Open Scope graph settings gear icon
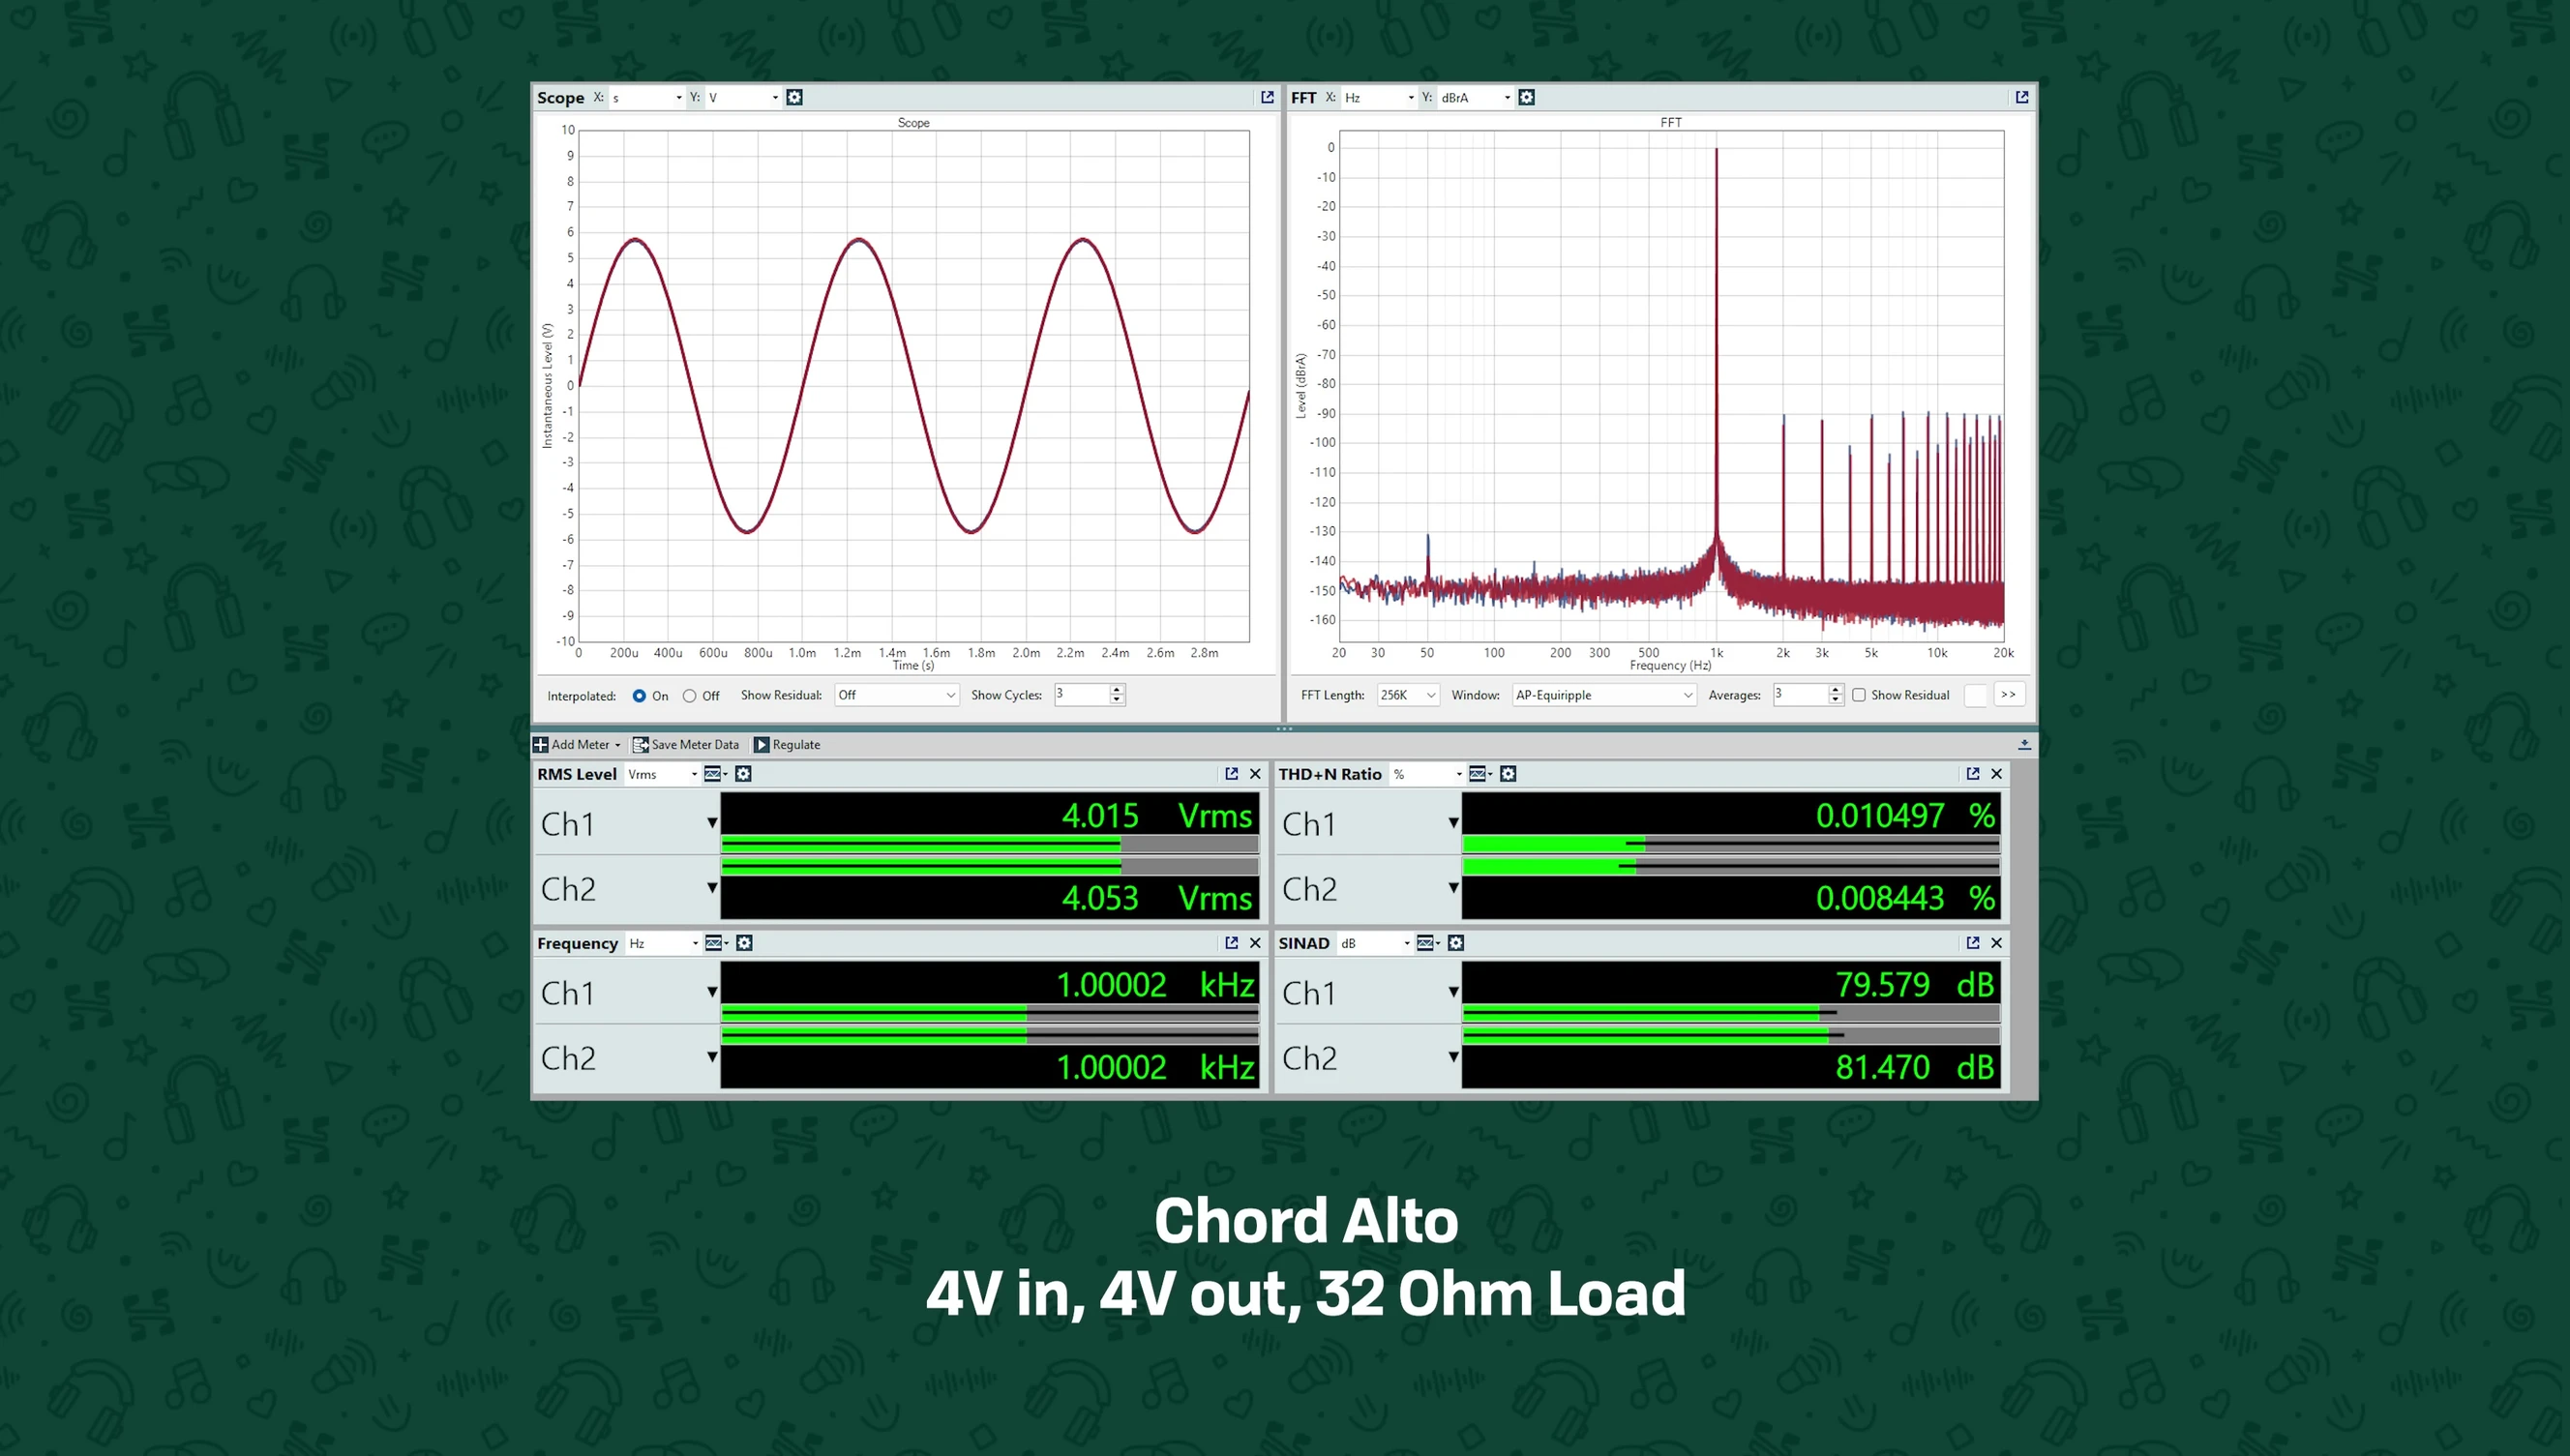Image resolution: width=2570 pixels, height=1456 pixels. tap(794, 97)
